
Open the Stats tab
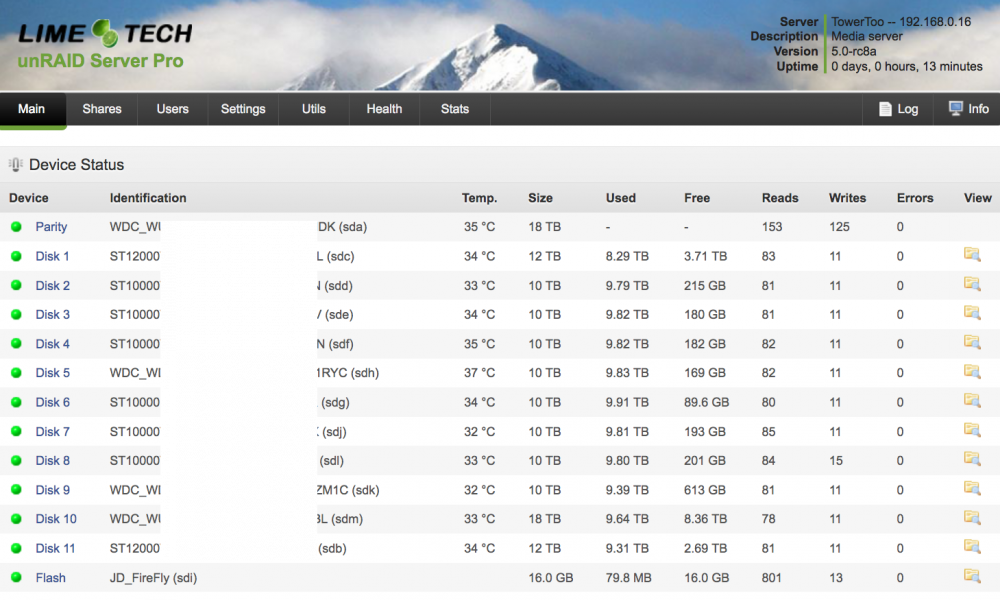pos(455,109)
